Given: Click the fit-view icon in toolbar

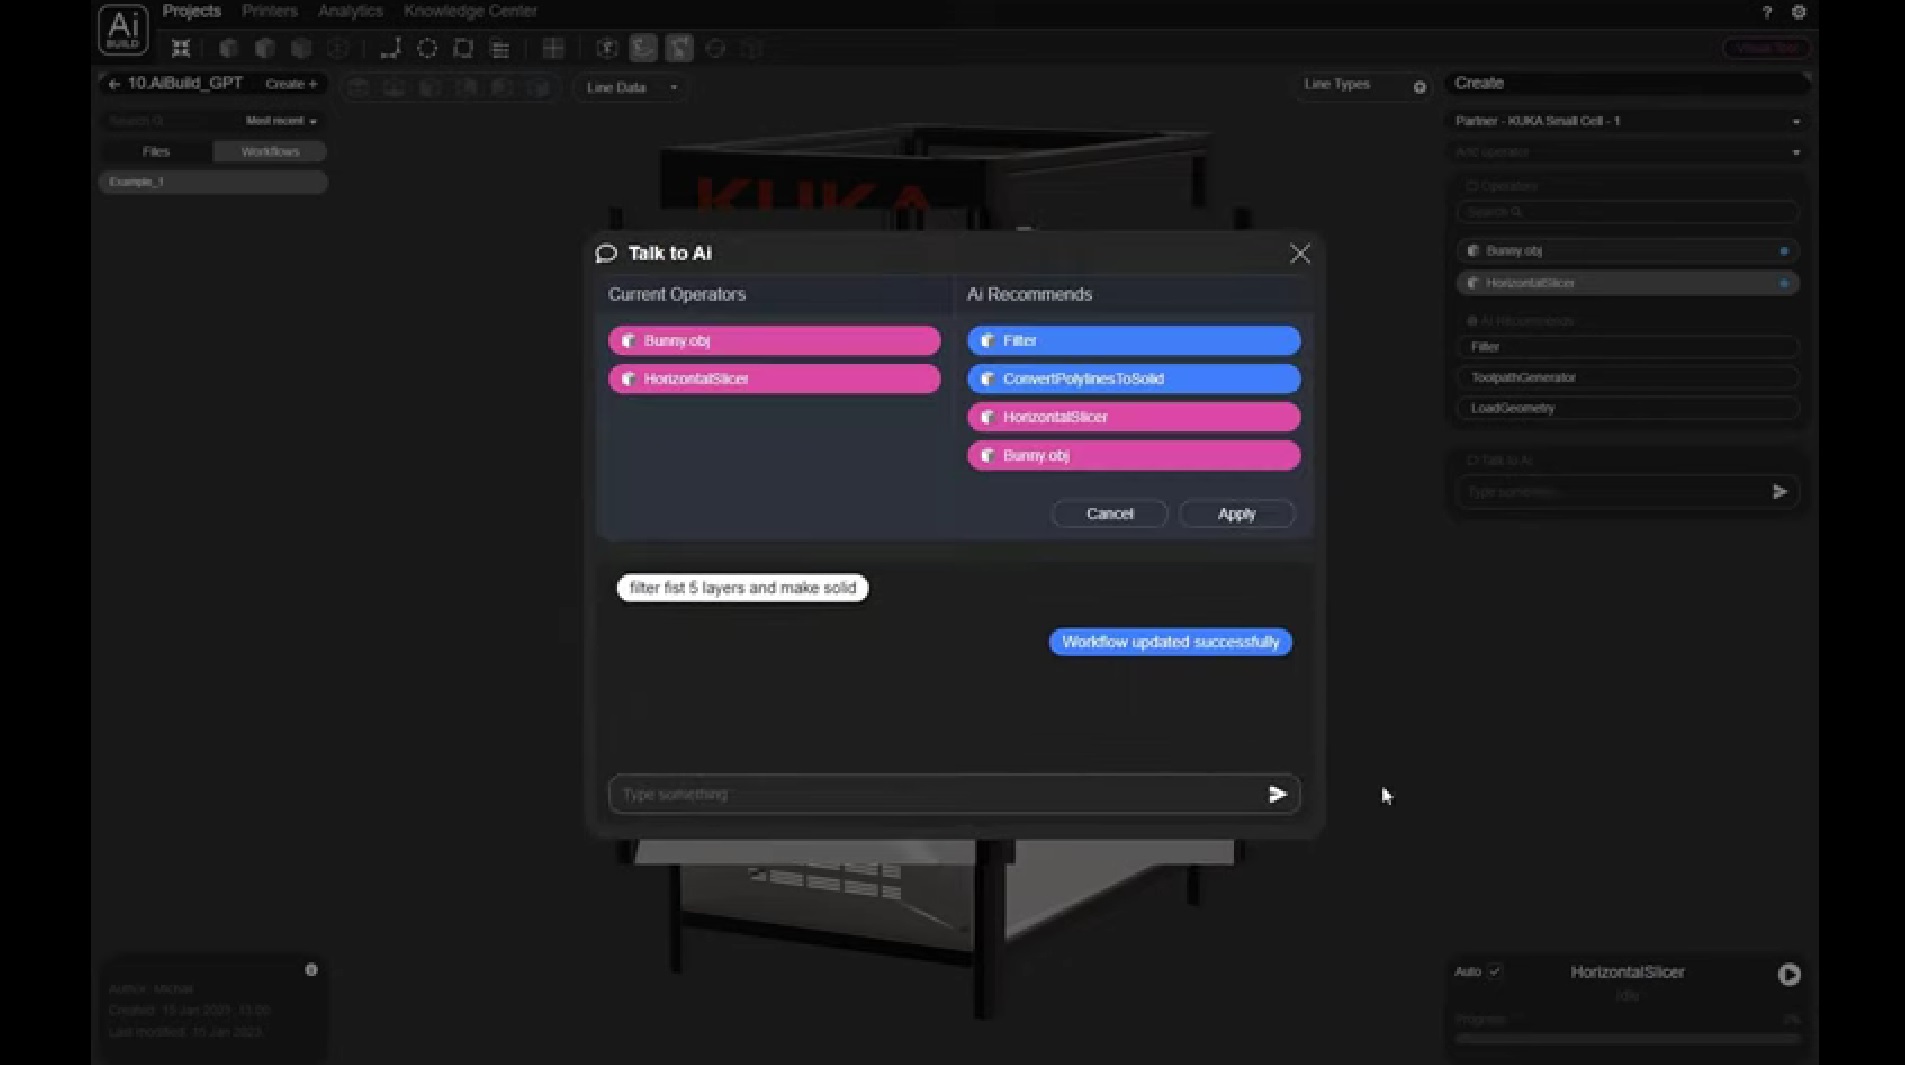Looking at the screenshot, I should (181, 48).
